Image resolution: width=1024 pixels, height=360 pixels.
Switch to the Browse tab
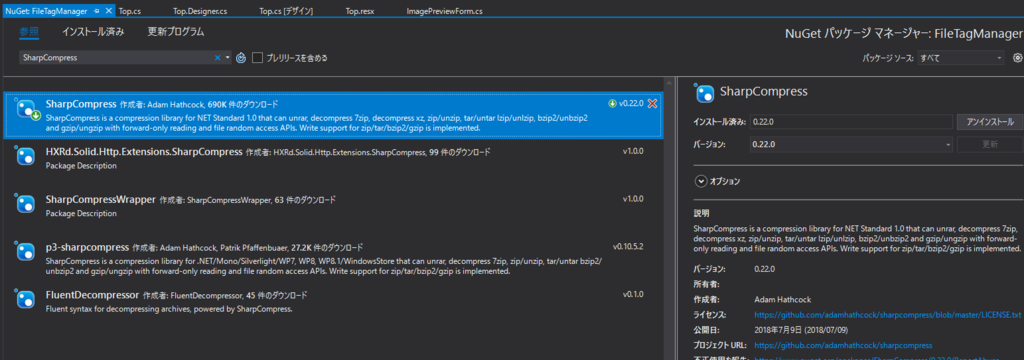click(x=29, y=31)
